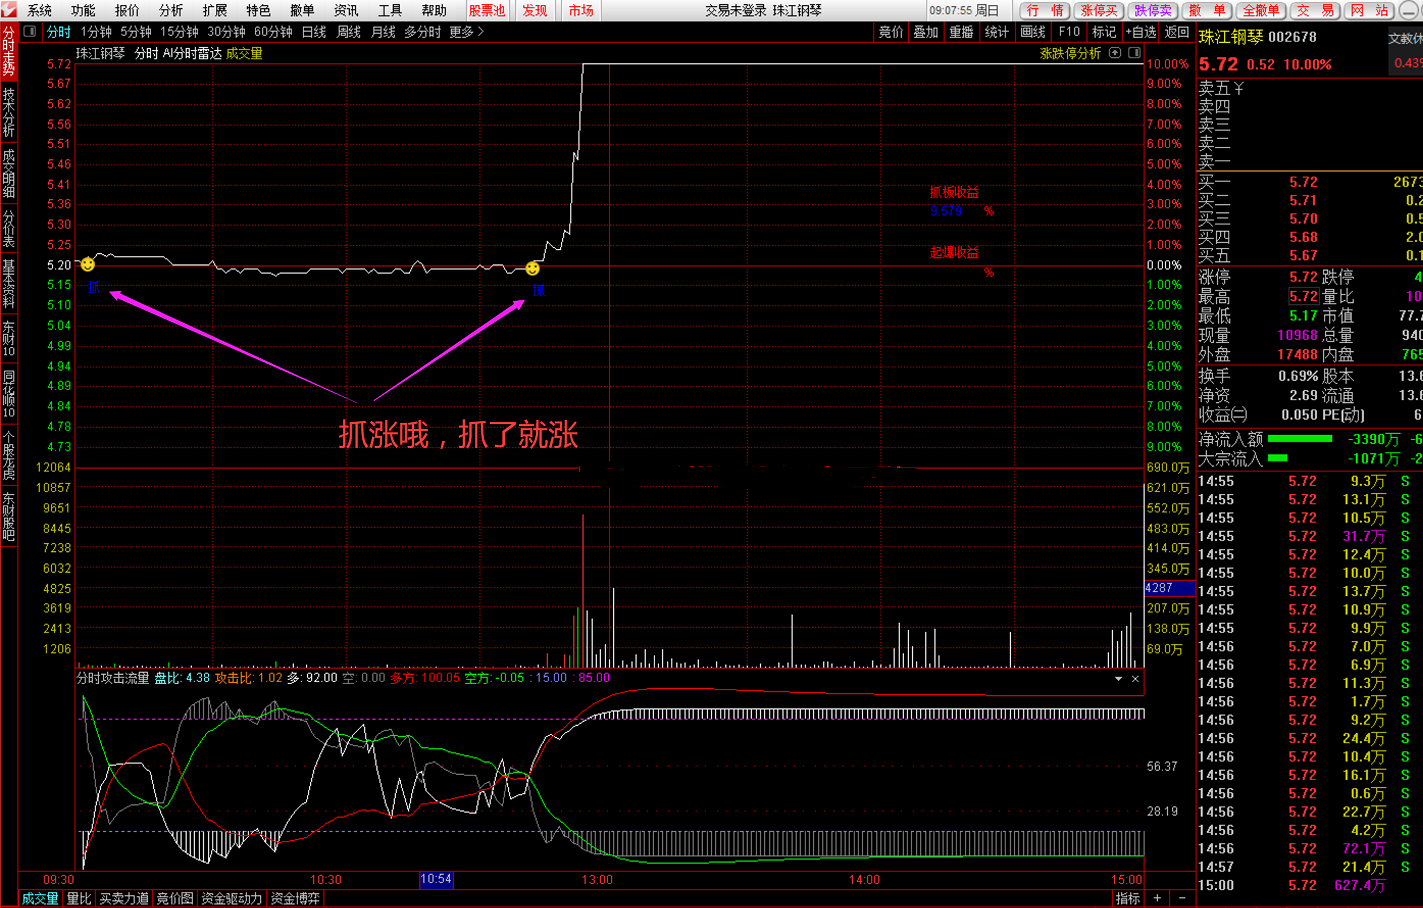
Task: Toggle right panel icon after 涨跌停分析
Action: click(1134, 53)
